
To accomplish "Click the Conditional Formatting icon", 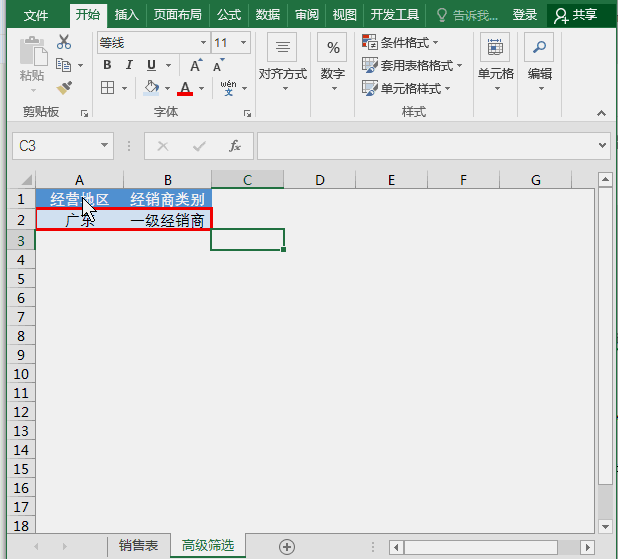I will pyautogui.click(x=370, y=42).
